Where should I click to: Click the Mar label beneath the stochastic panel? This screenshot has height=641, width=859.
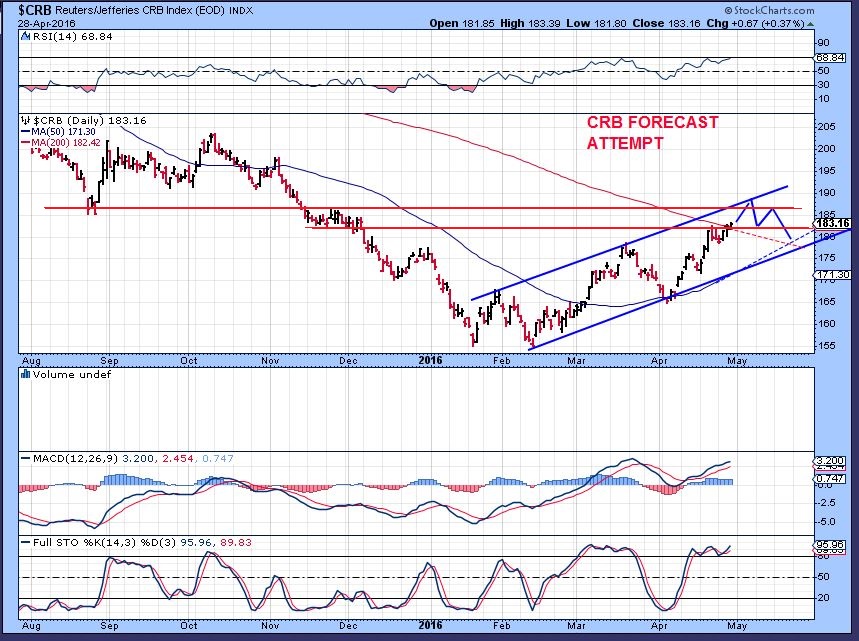point(576,625)
